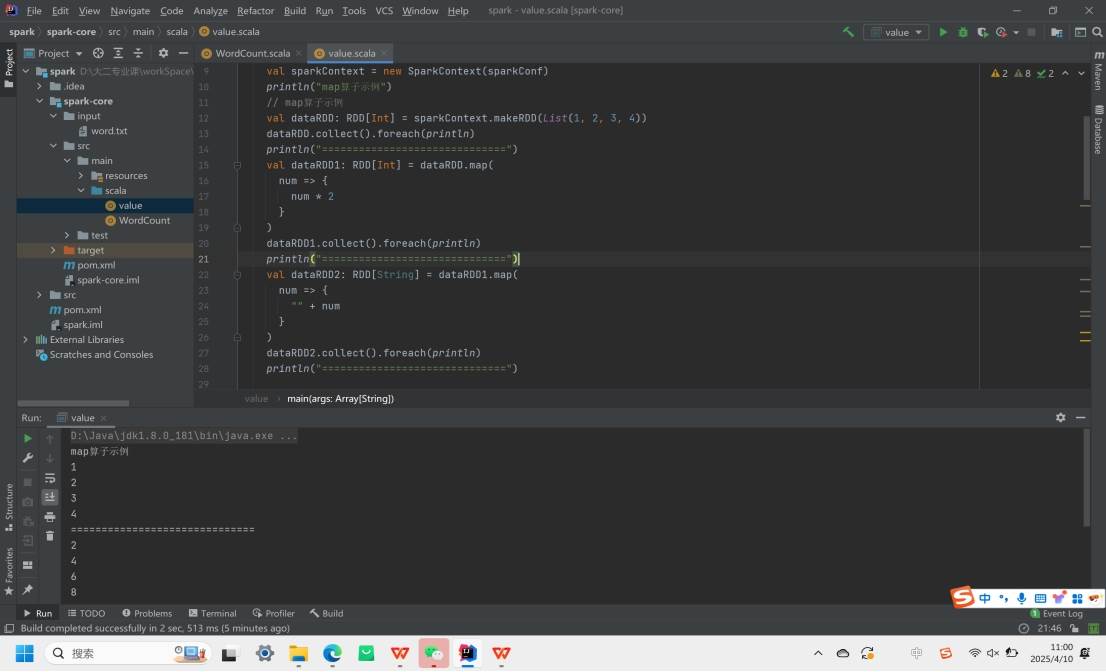Open the 'value' run configuration dropdown
The height and width of the screenshot is (672, 1106).
[x=896, y=32]
